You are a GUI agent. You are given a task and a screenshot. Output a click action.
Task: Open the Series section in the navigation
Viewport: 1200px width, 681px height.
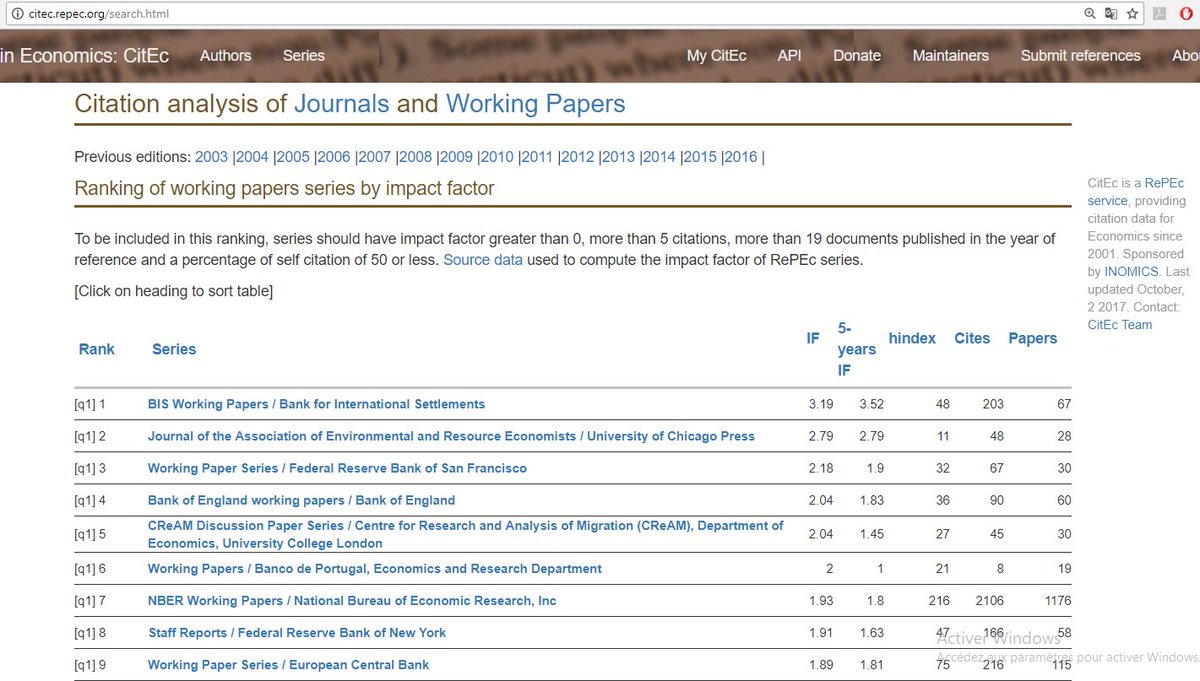click(x=303, y=56)
